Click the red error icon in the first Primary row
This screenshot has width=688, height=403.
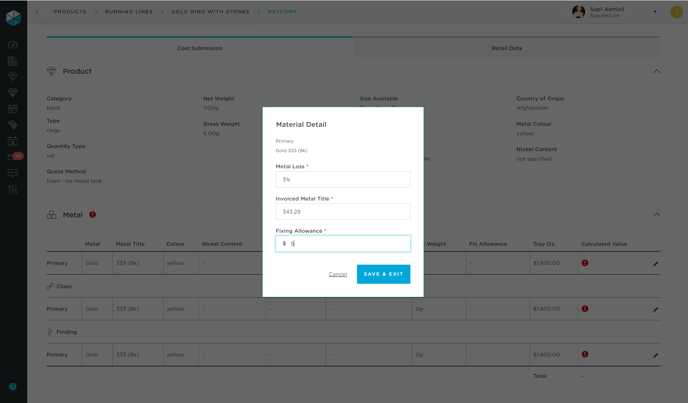point(585,263)
